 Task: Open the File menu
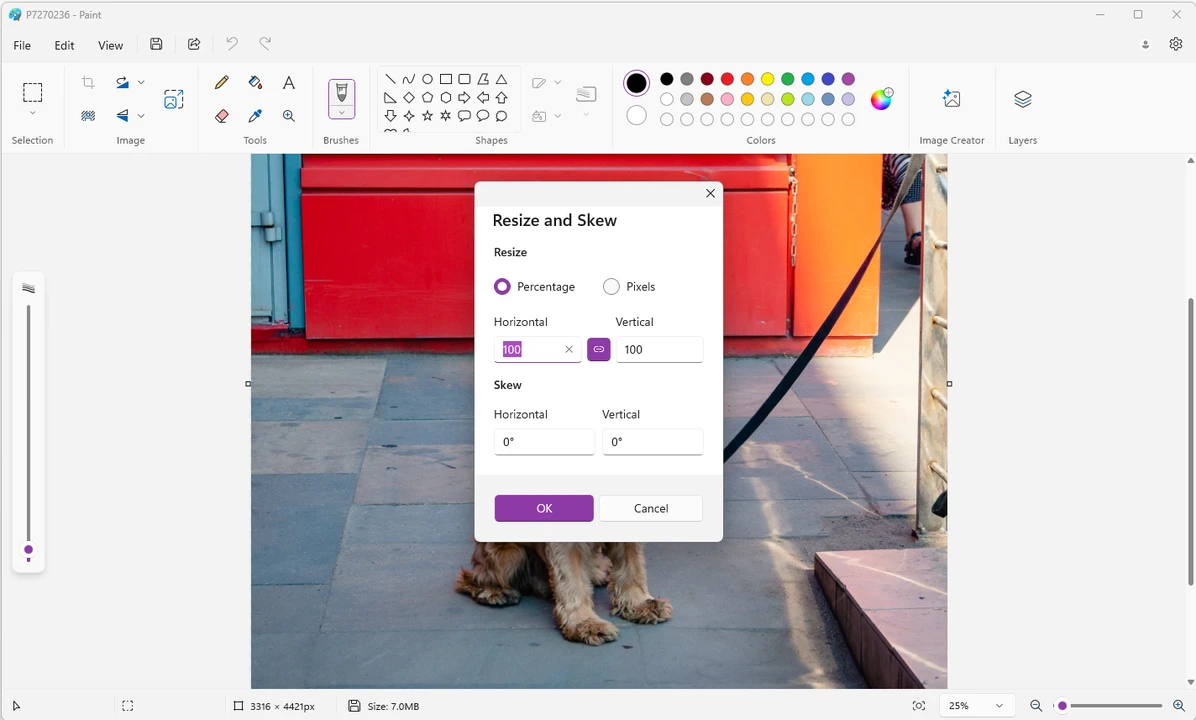tap(21, 45)
